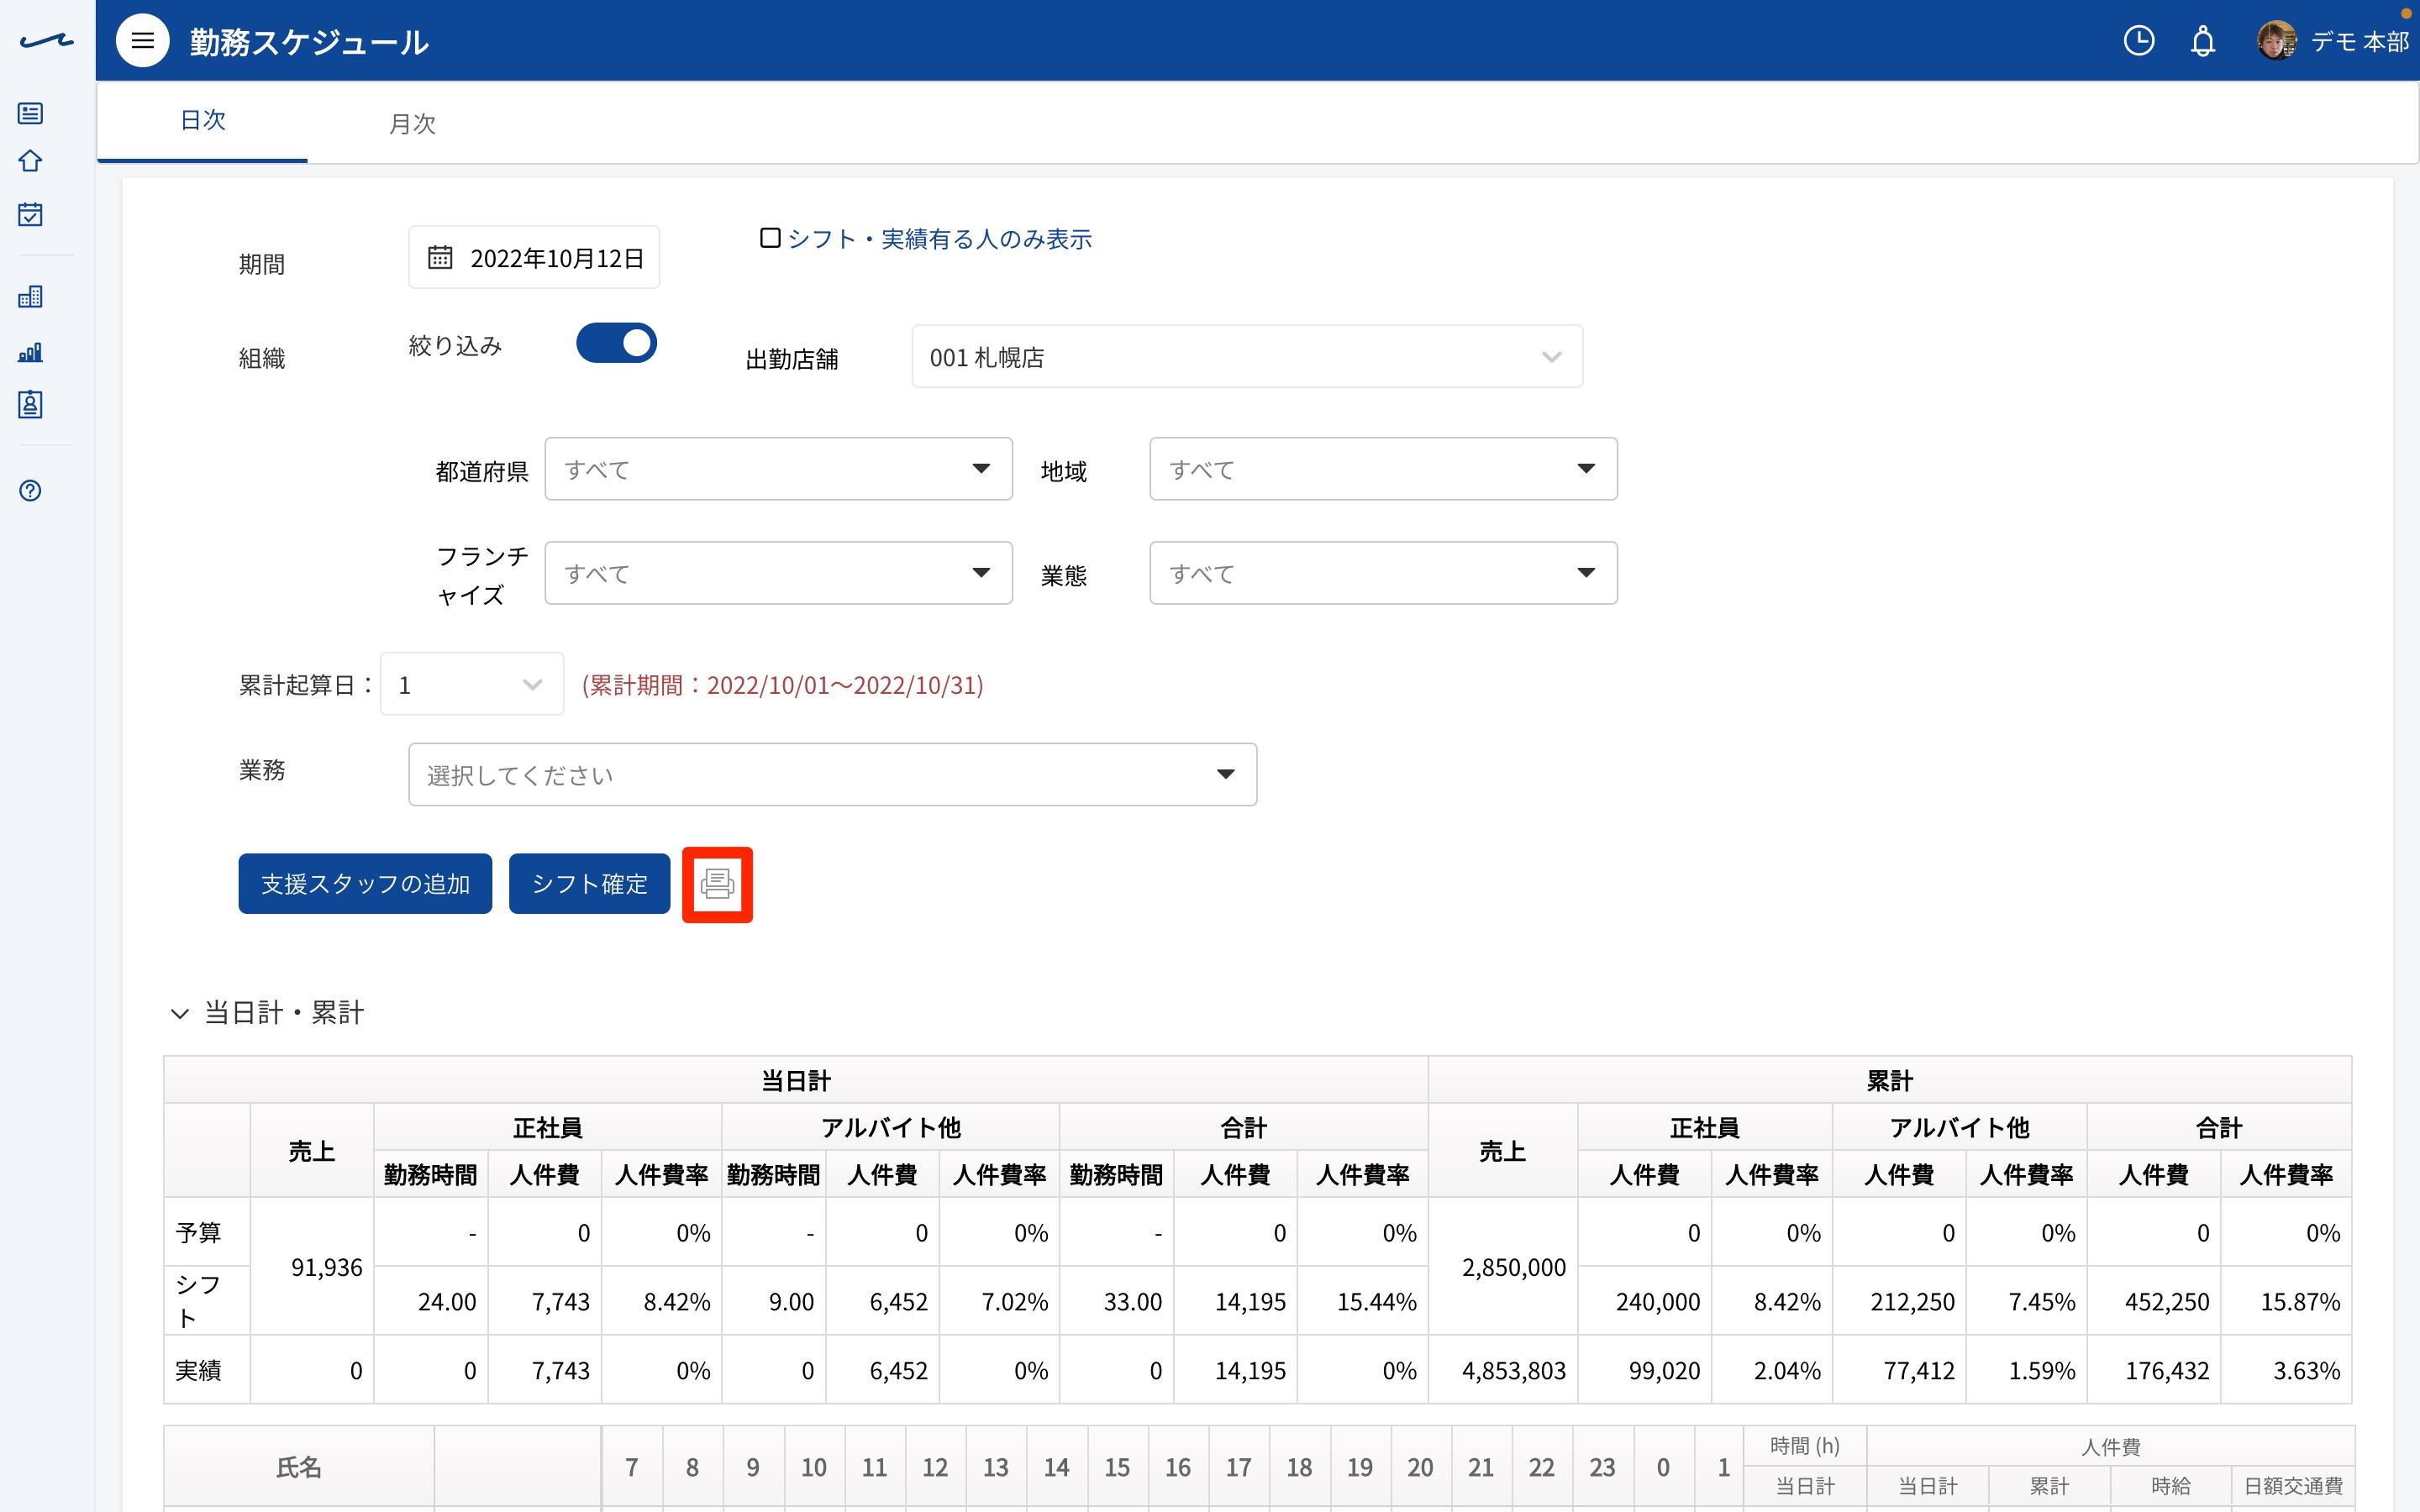Click the 452,250 total labor cost cell
2420x1512 pixels.
pyautogui.click(x=2154, y=1302)
